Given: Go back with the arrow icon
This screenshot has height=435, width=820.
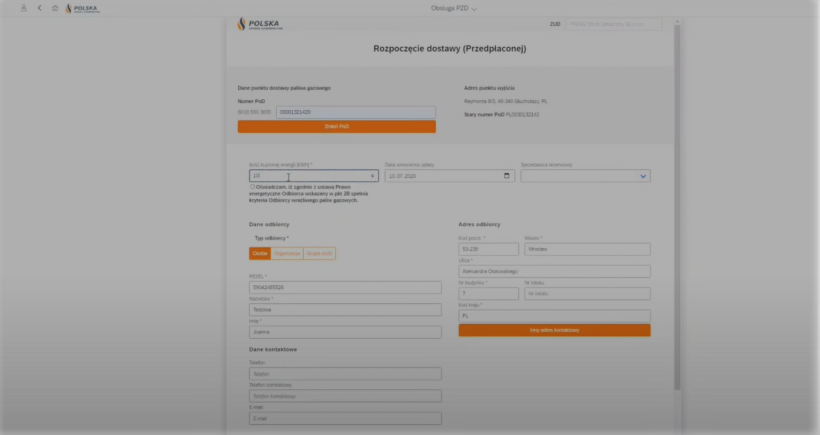Looking at the screenshot, I should tap(39, 8).
